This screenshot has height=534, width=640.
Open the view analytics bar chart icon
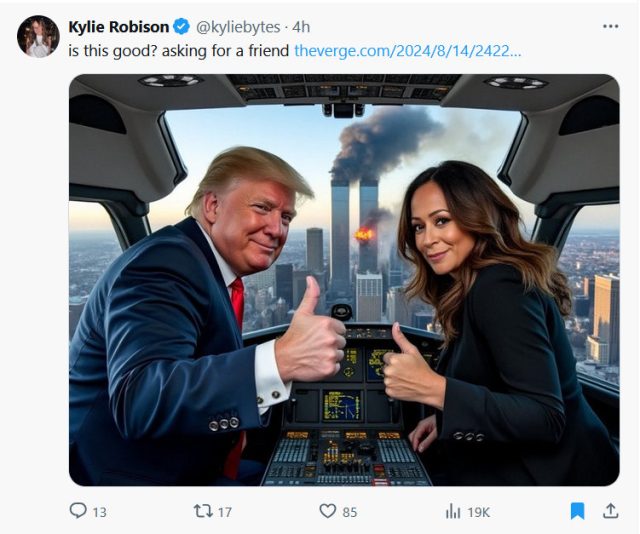453,511
